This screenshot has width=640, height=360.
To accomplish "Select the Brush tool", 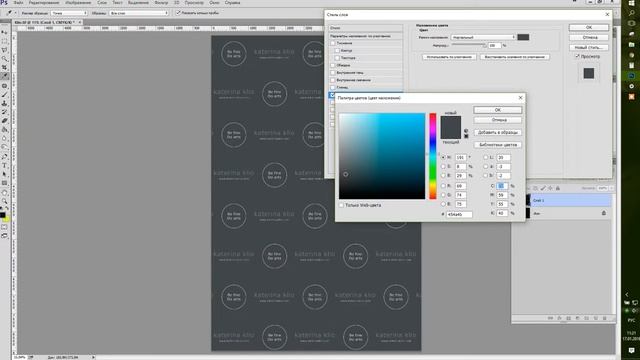I will coord(4,95).
